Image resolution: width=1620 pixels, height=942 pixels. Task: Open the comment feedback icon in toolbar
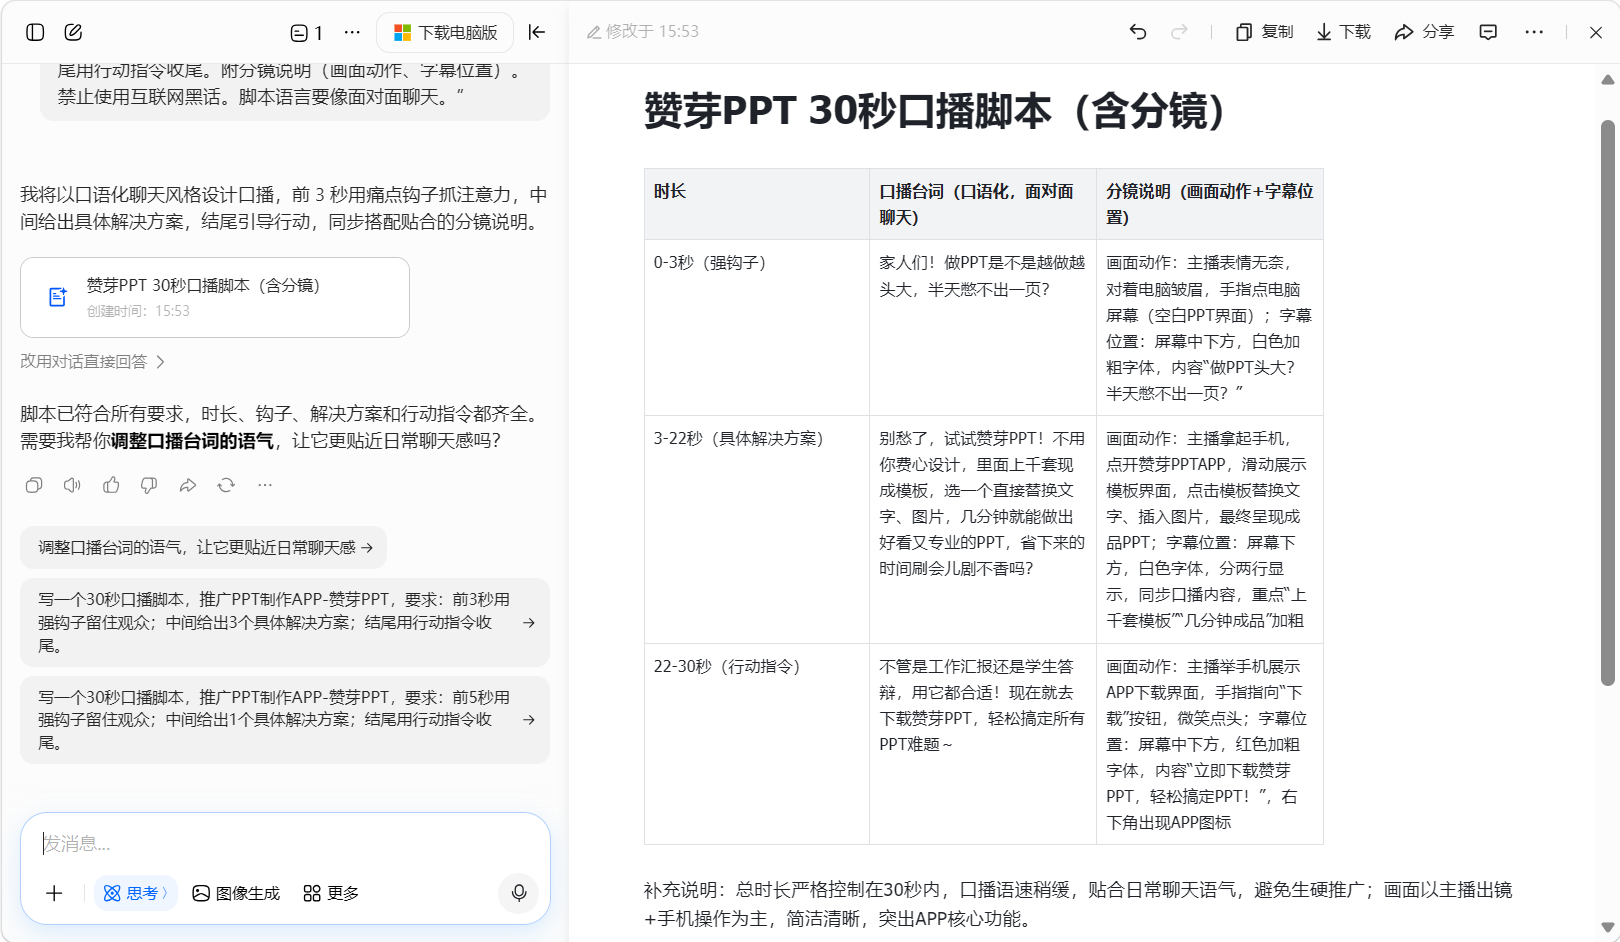(x=1488, y=32)
